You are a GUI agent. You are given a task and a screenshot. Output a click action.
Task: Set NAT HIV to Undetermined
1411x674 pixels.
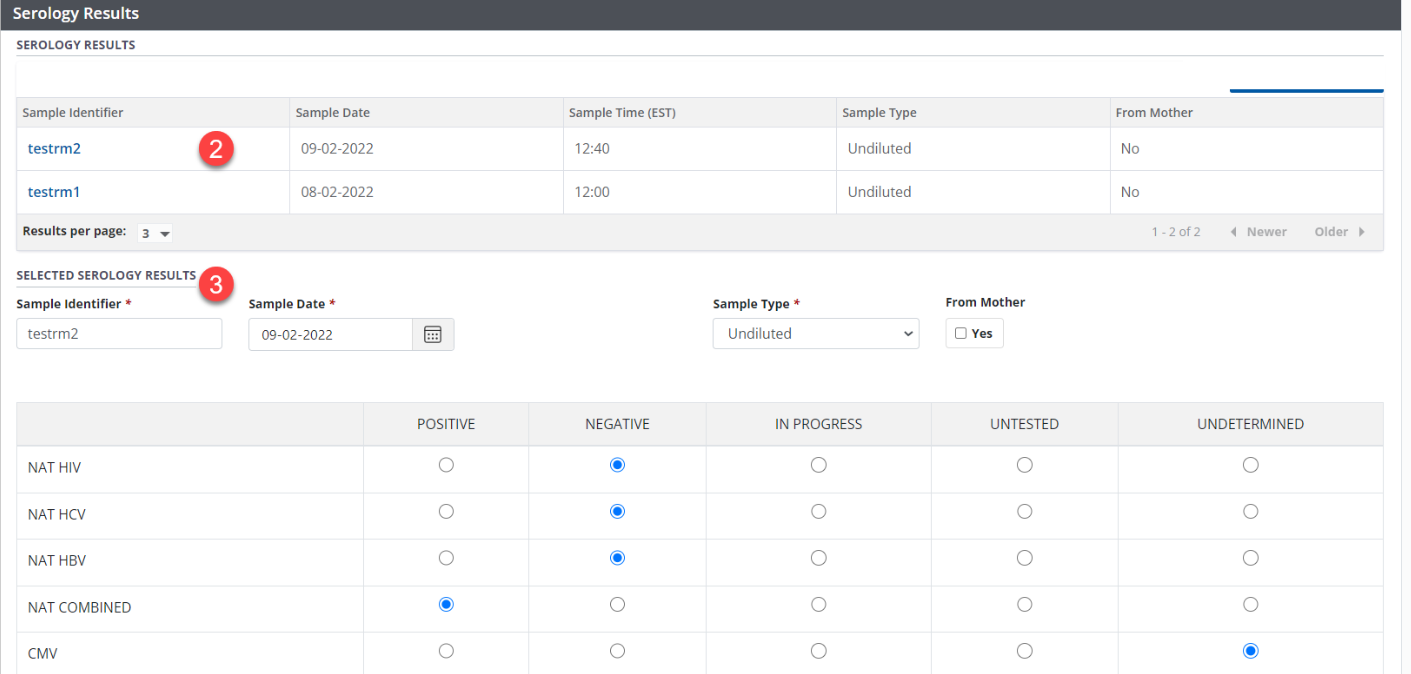tap(1250, 465)
